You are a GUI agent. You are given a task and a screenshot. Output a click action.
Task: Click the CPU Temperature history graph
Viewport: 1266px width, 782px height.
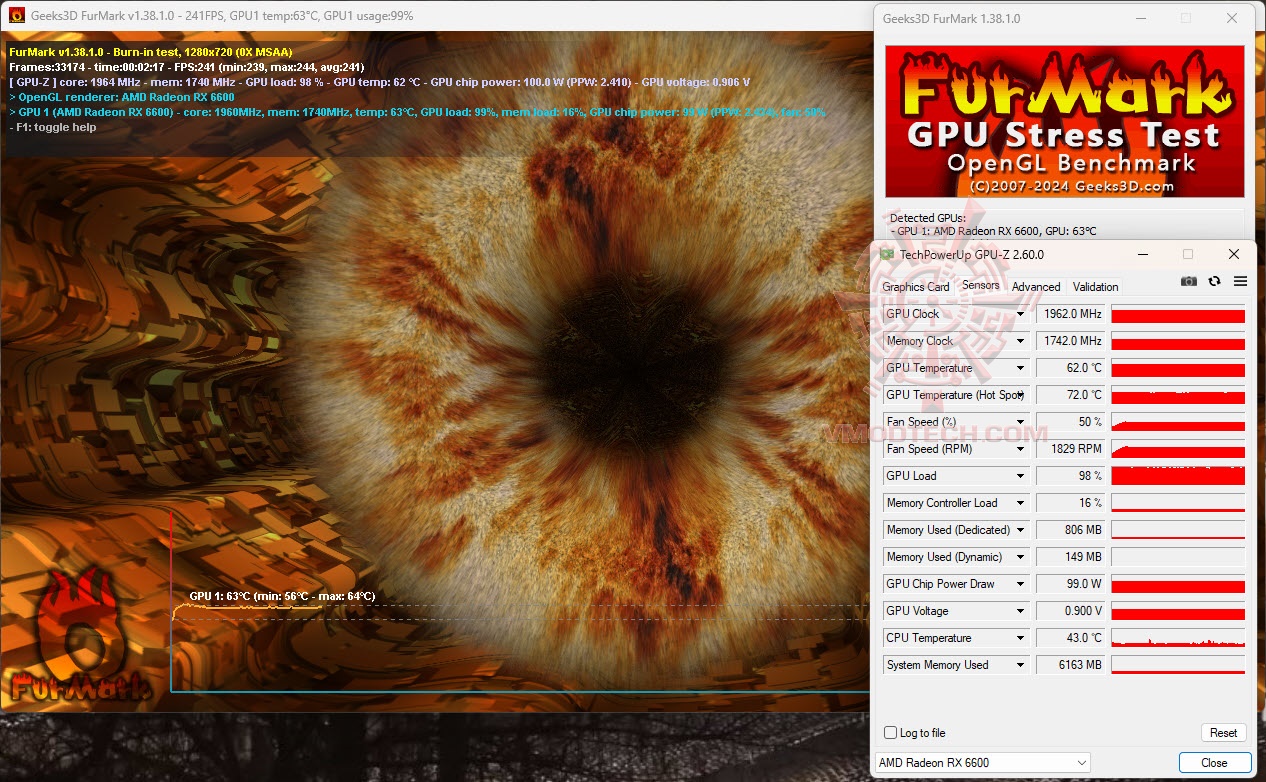(x=1178, y=638)
